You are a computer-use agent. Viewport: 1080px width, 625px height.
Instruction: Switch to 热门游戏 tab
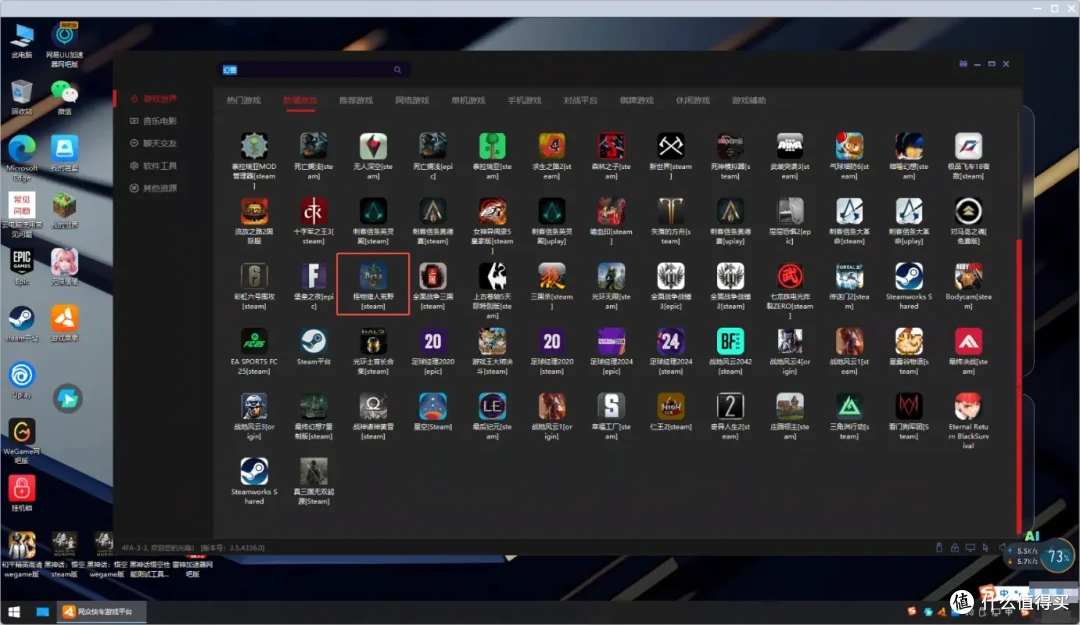(x=244, y=101)
